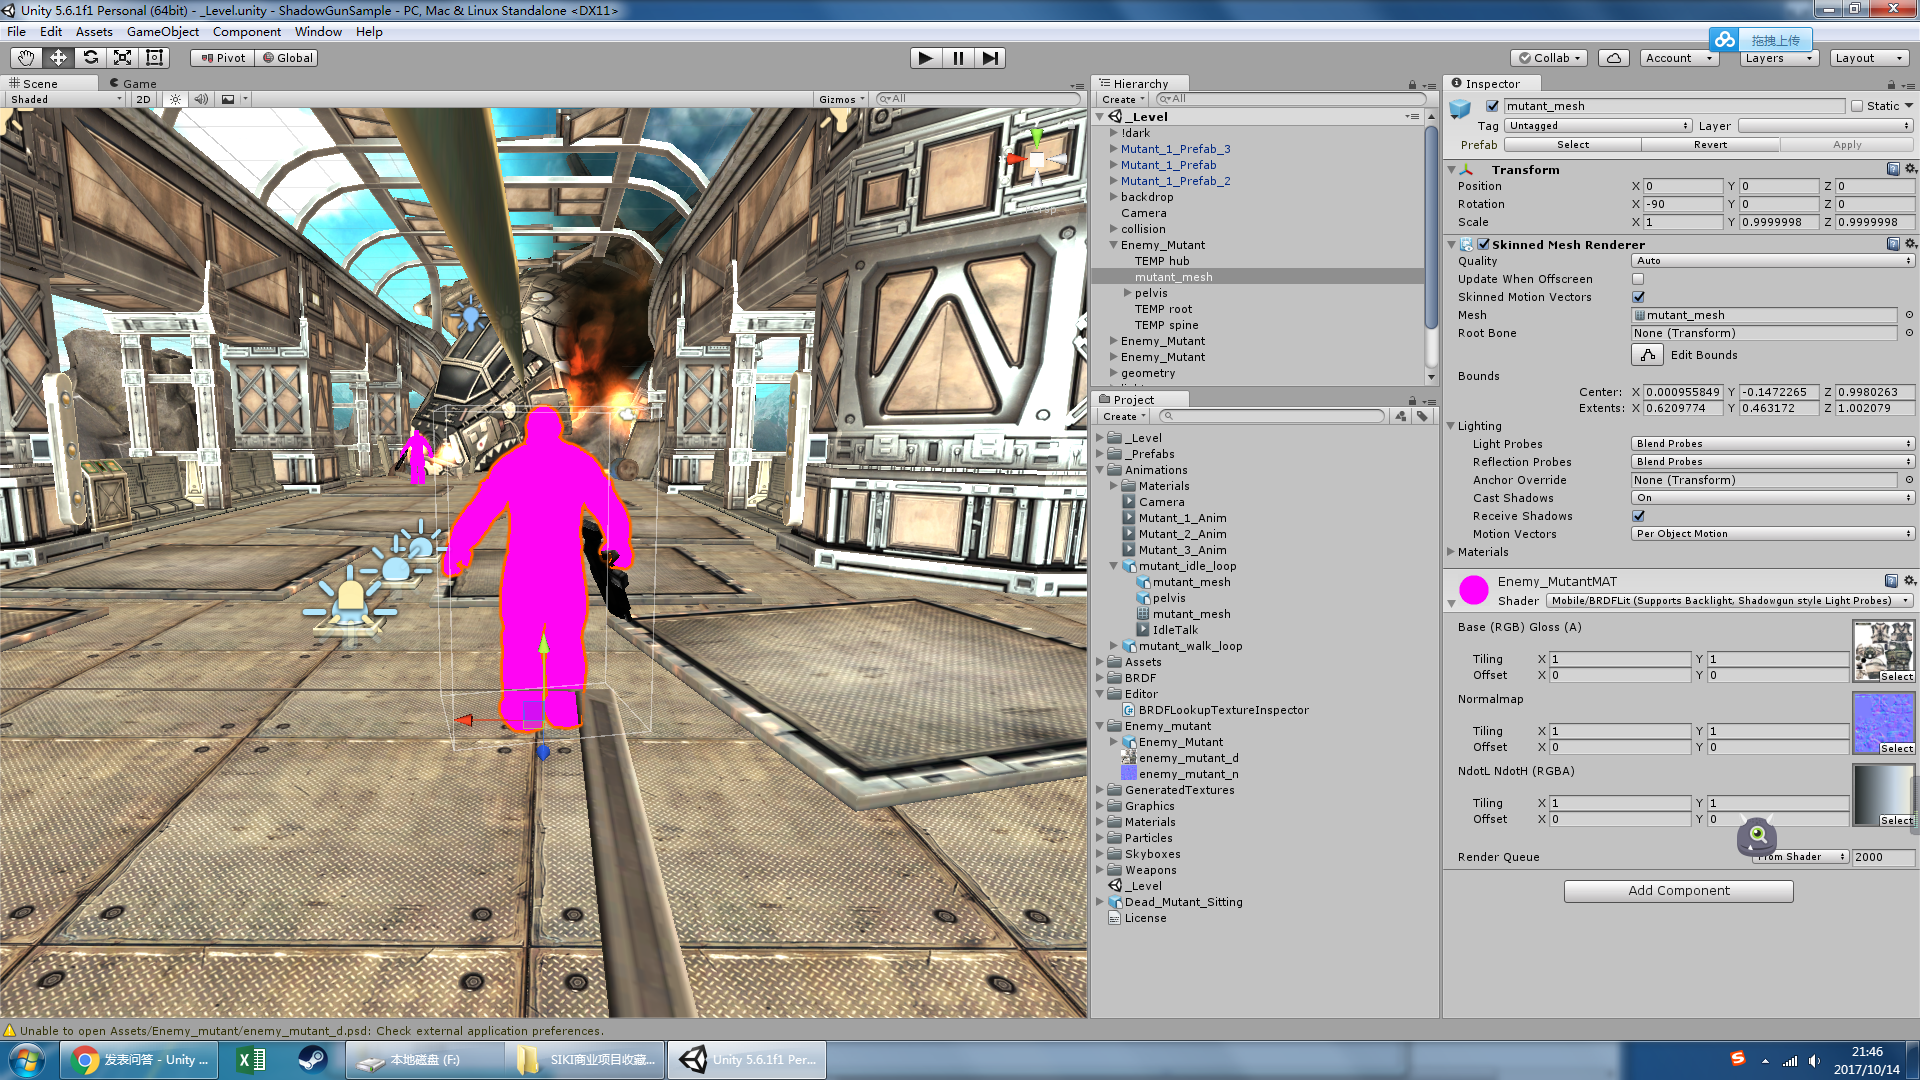Open the Collab button

1550,58
